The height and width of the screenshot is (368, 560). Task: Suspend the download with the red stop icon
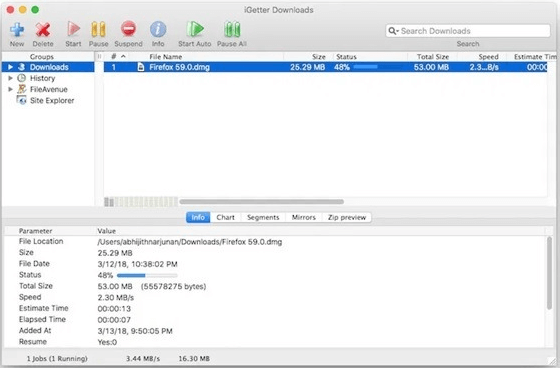coord(128,29)
